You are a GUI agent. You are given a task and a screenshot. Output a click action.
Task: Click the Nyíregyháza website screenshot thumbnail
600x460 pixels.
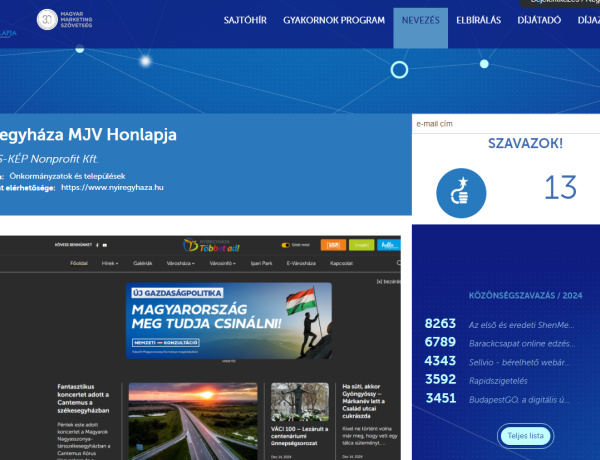(200, 348)
